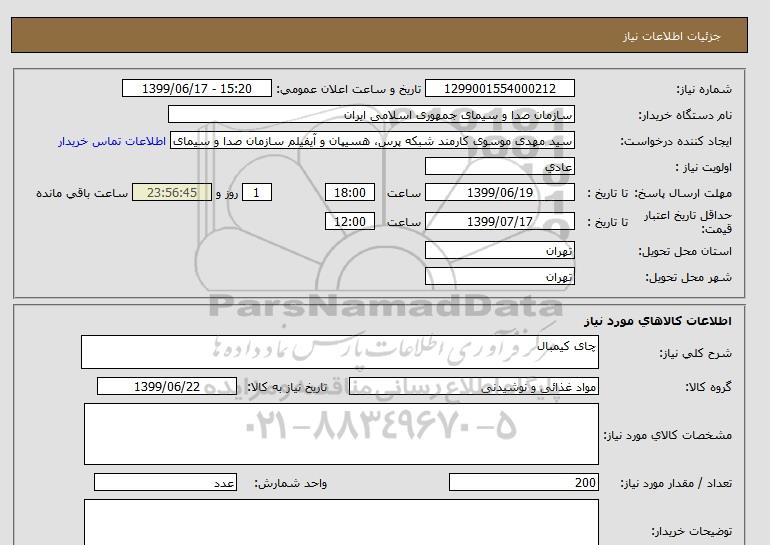770x545 pixels.
Task: Click the announcement date field 1399/06/17 - 15:20
Action: point(196,88)
